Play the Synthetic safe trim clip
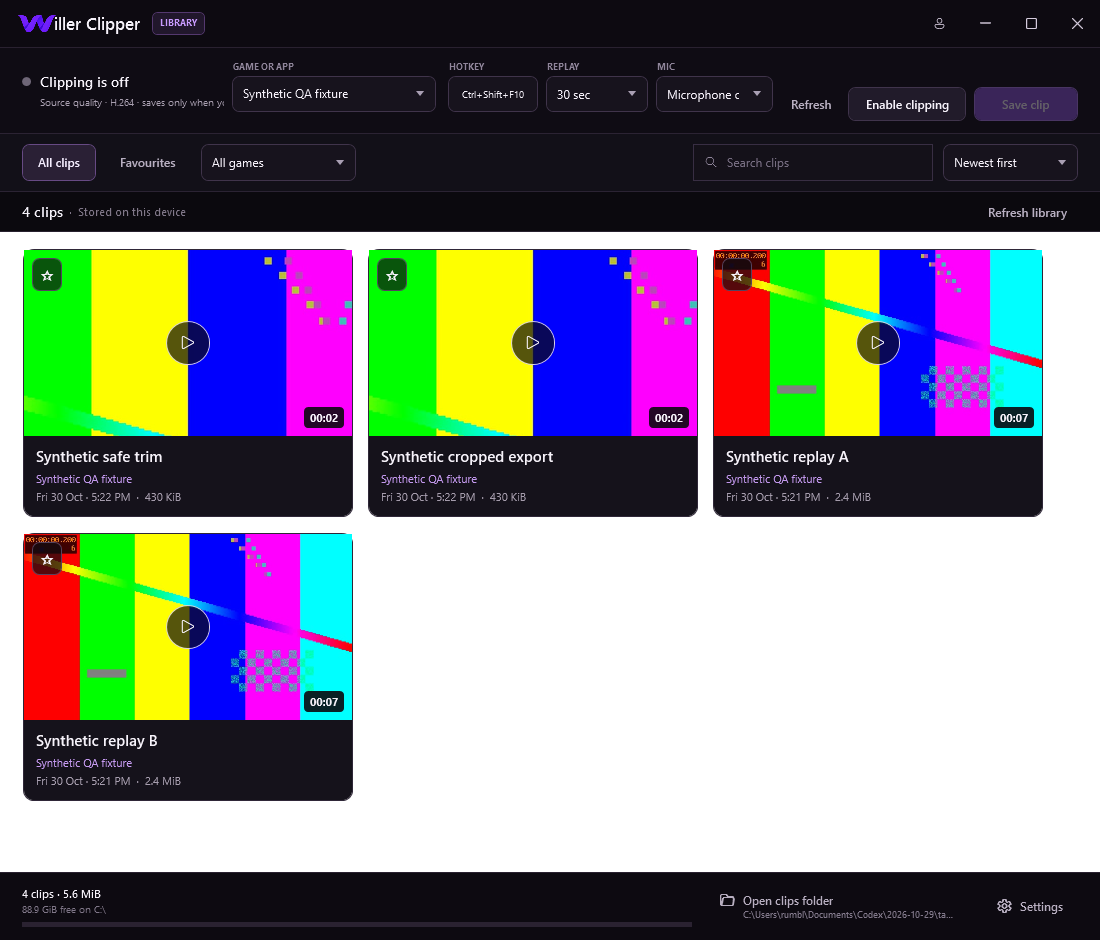This screenshot has height=940, width=1100. (x=188, y=342)
